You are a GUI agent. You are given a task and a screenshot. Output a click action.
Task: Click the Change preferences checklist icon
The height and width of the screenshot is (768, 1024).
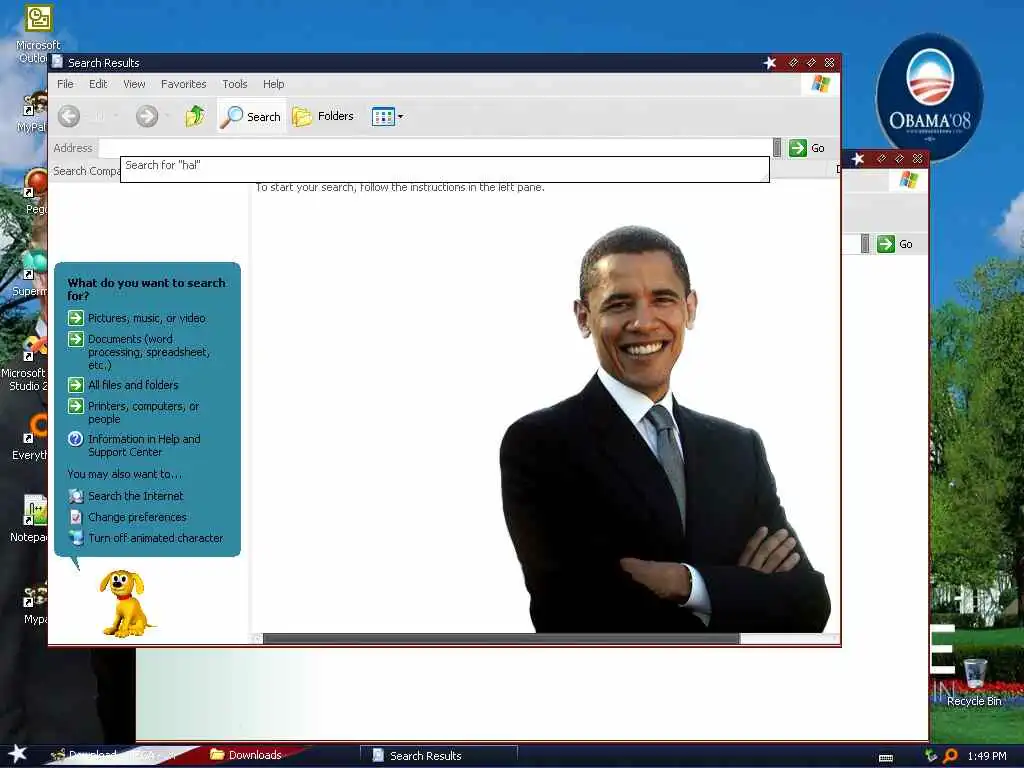coord(76,517)
